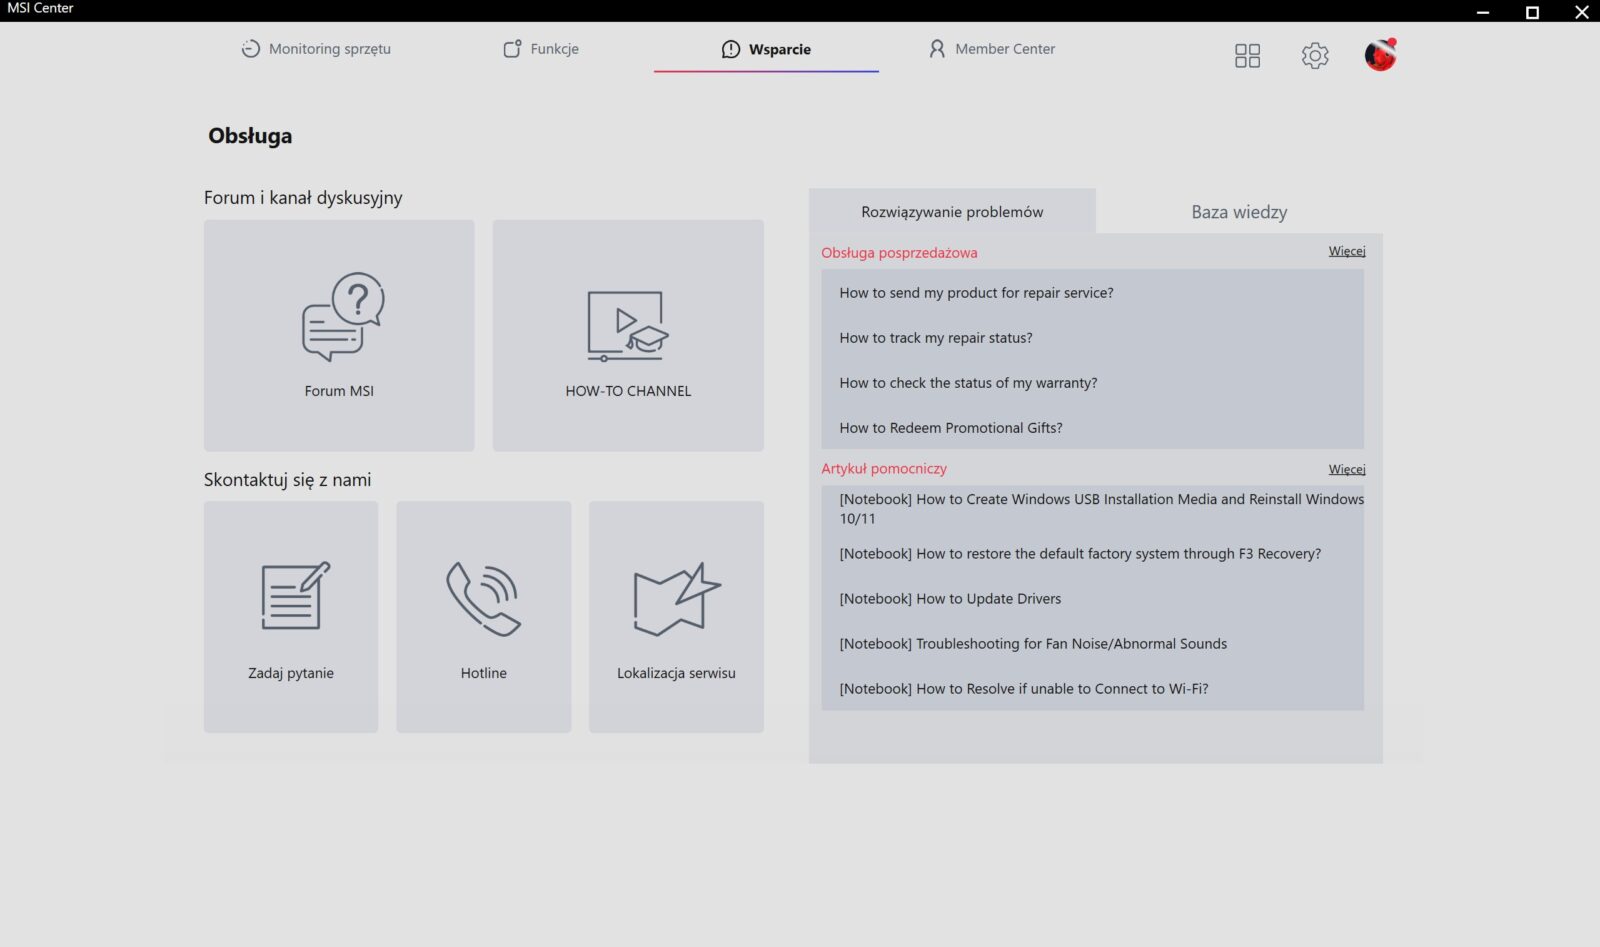Open the Forum MSI speech bubble icon
The width and height of the screenshot is (1600, 947).
(342, 317)
